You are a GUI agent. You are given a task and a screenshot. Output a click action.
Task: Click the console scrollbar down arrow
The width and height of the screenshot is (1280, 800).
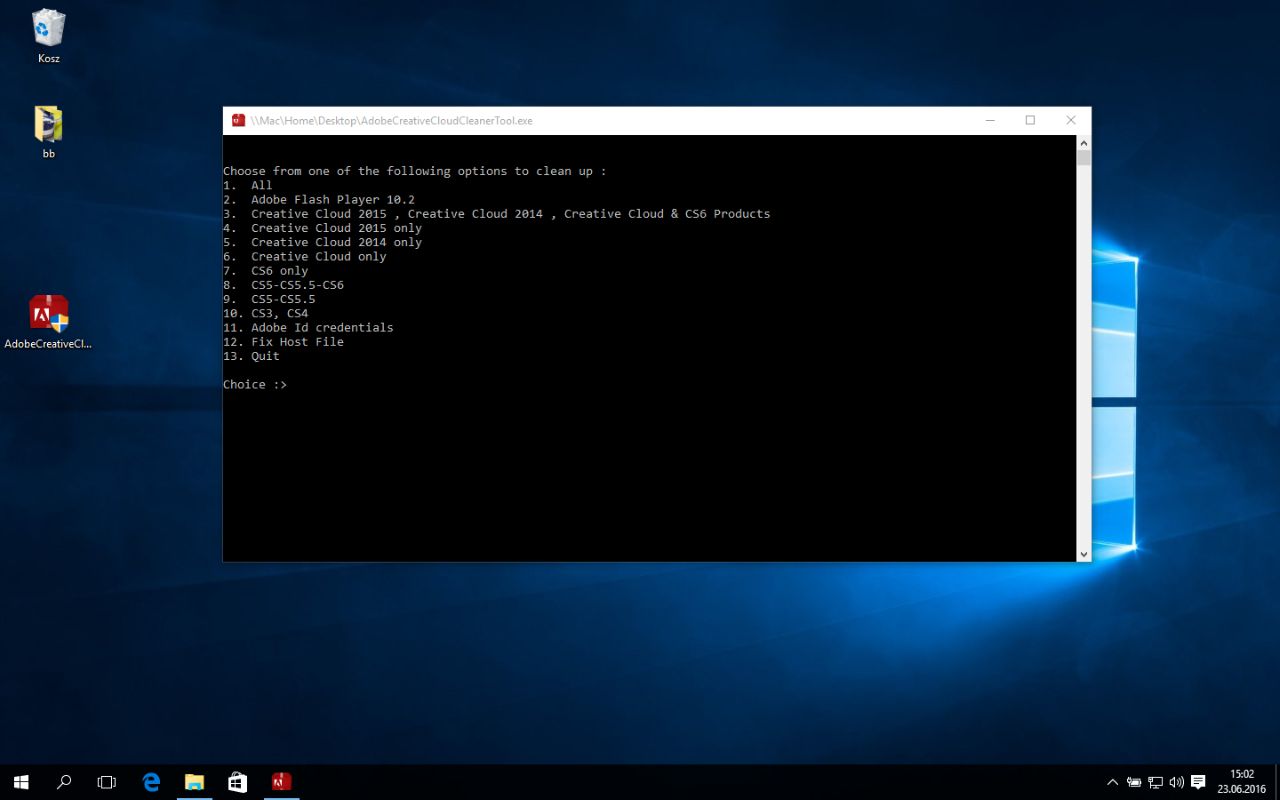pos(1083,554)
